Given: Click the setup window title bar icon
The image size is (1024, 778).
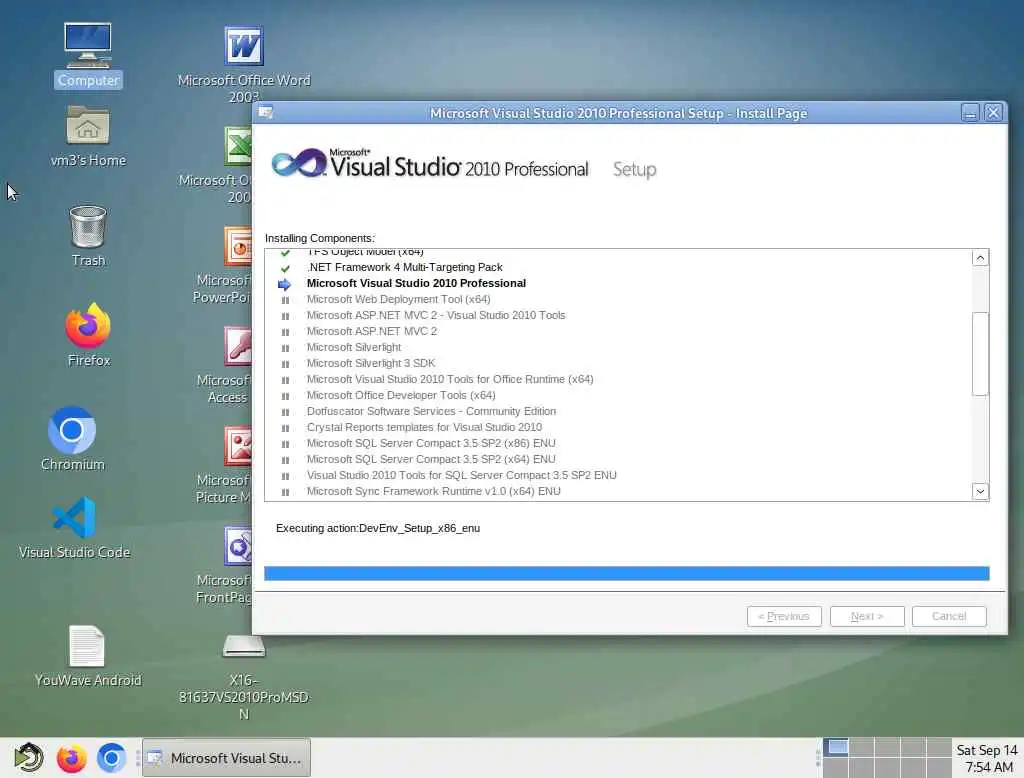Looking at the screenshot, I should [266, 112].
